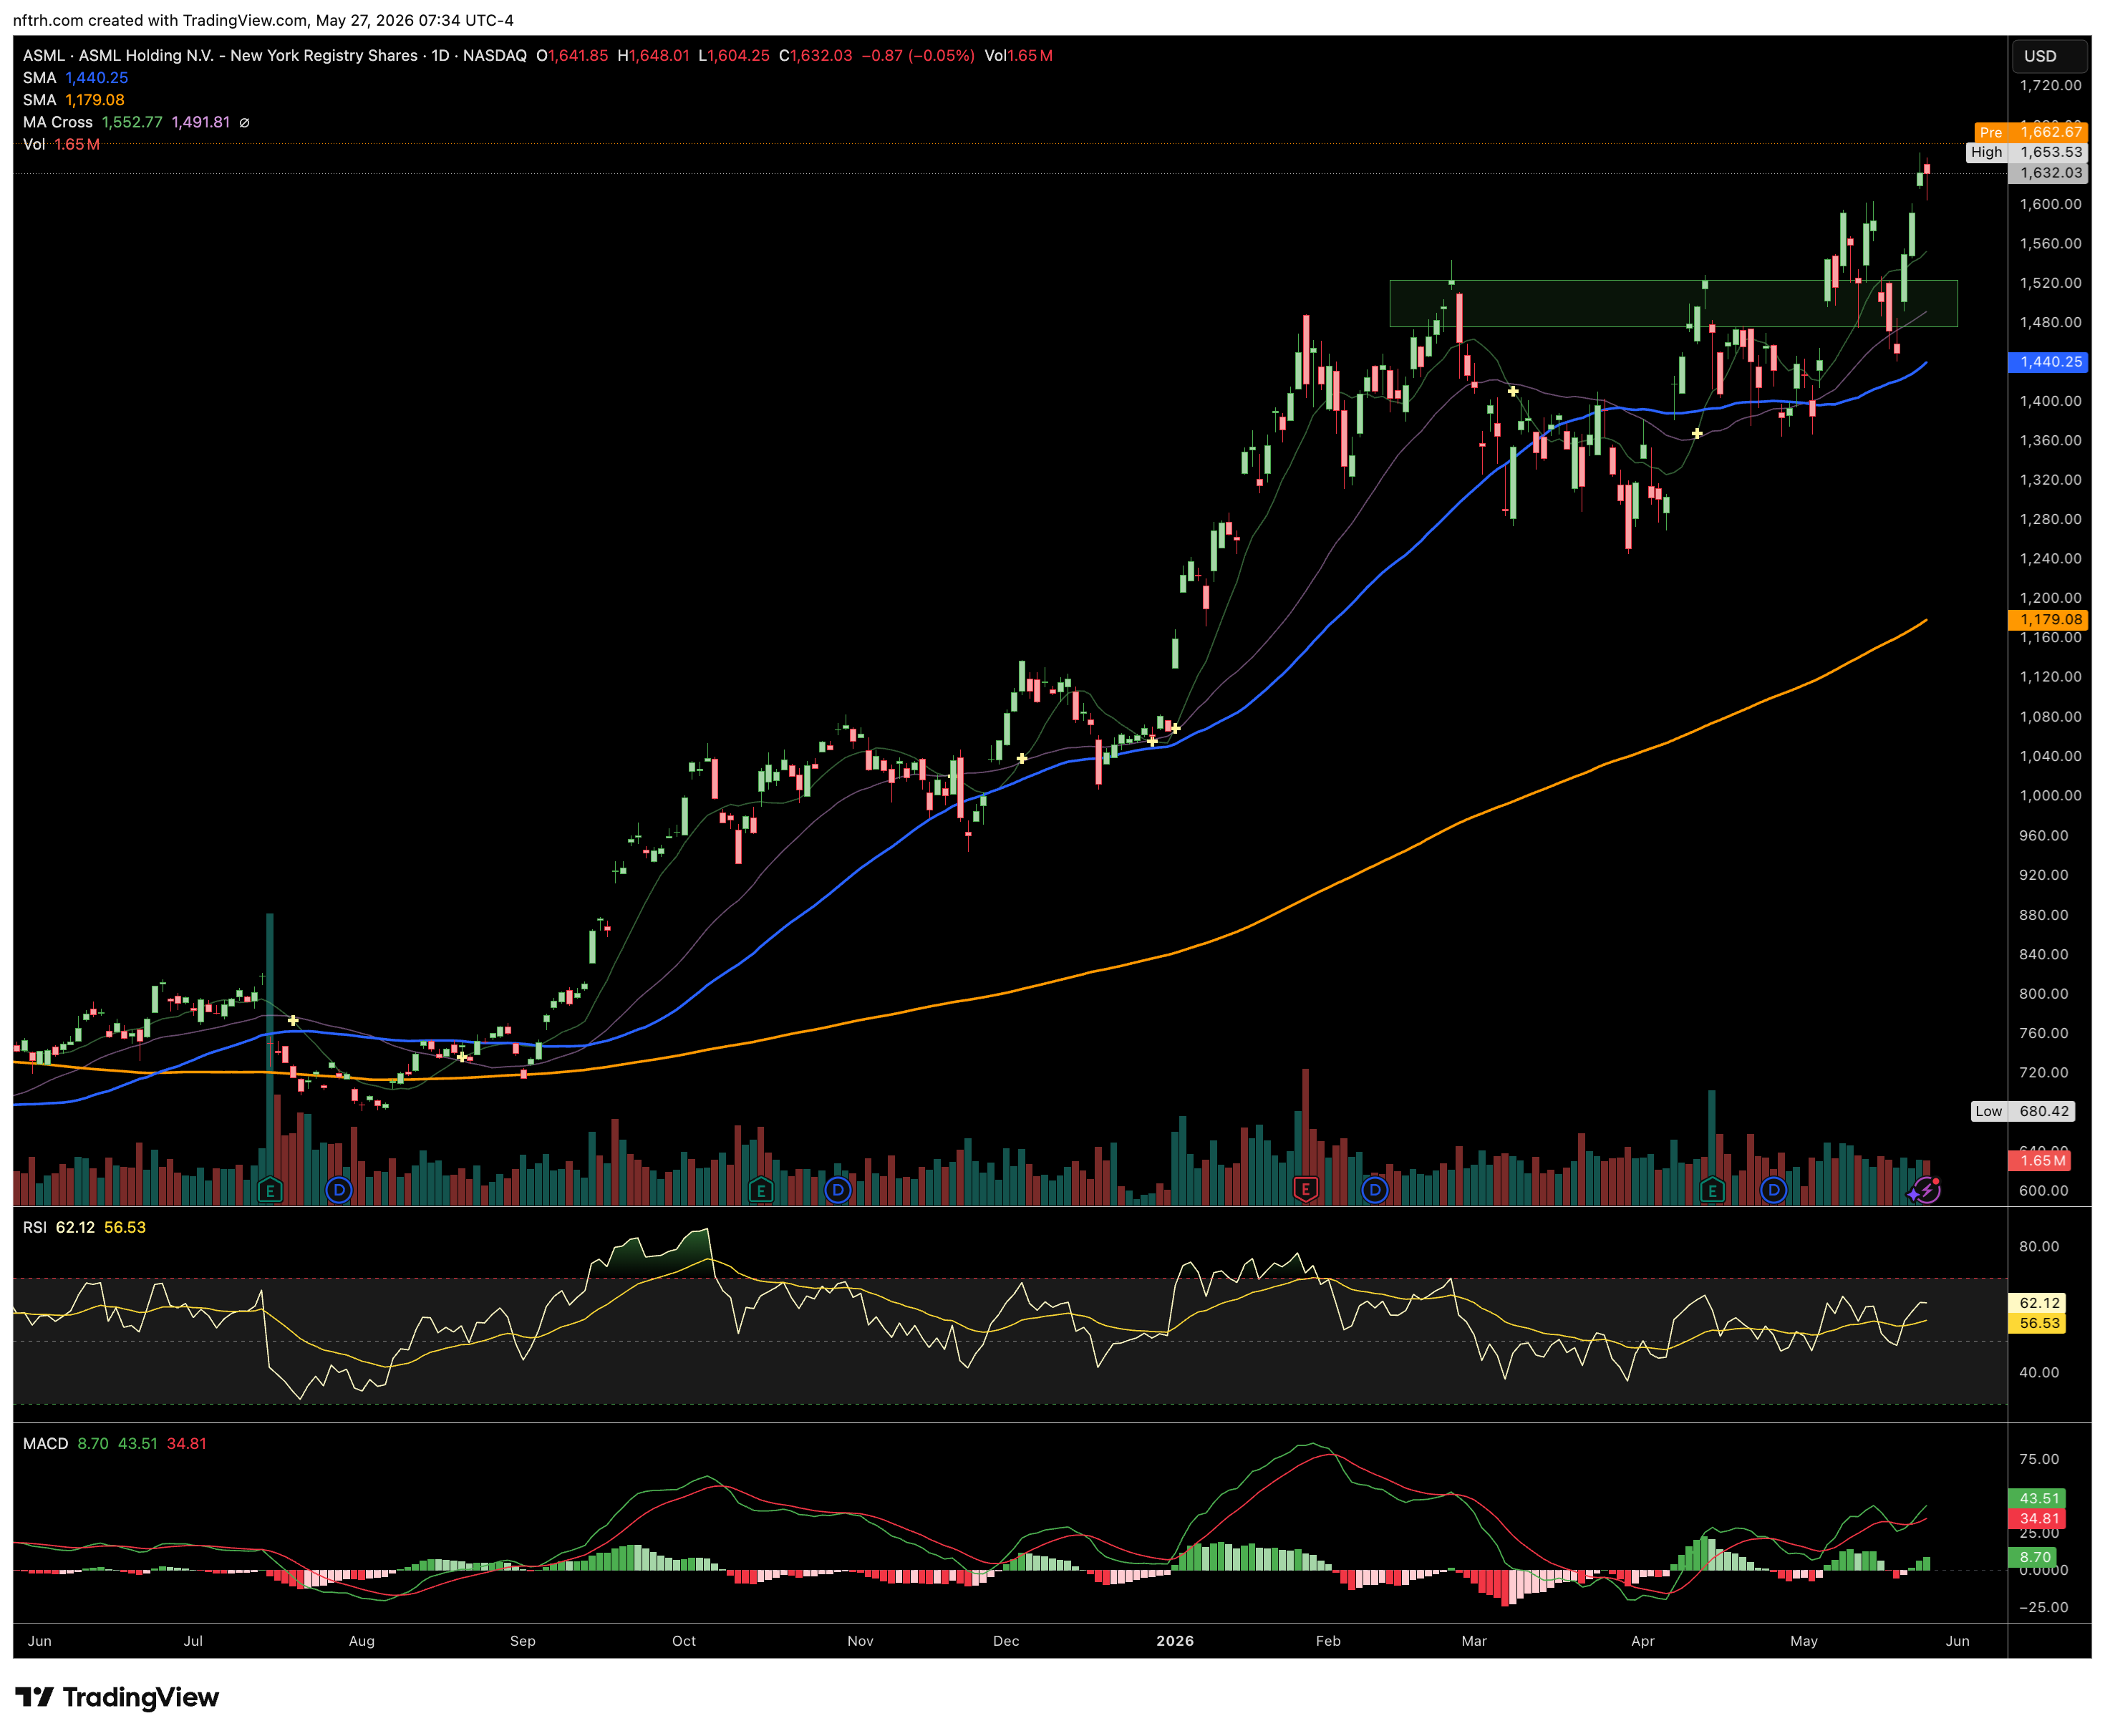2105x1736 pixels.
Task: Open the mid-July green earnings E marker
Action: (x=269, y=1191)
